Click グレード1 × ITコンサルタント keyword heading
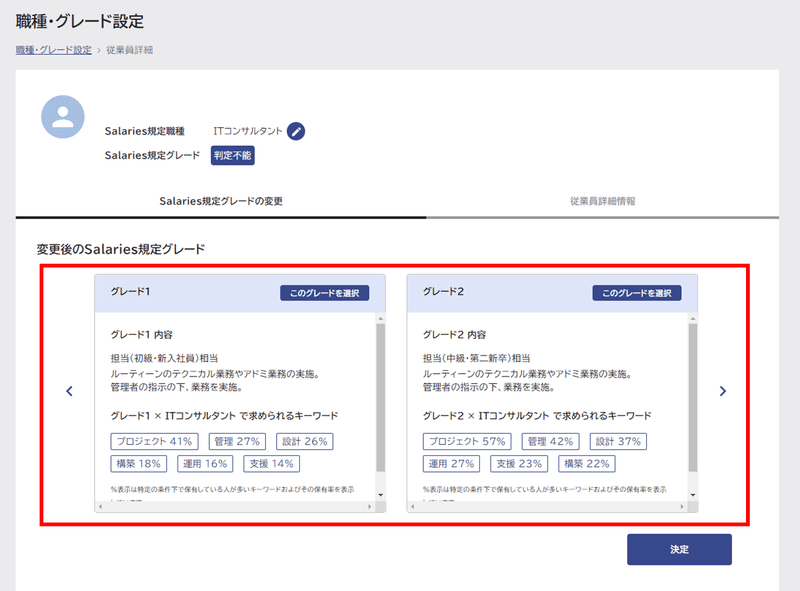Screen dimensions: 800x591 (224, 416)
